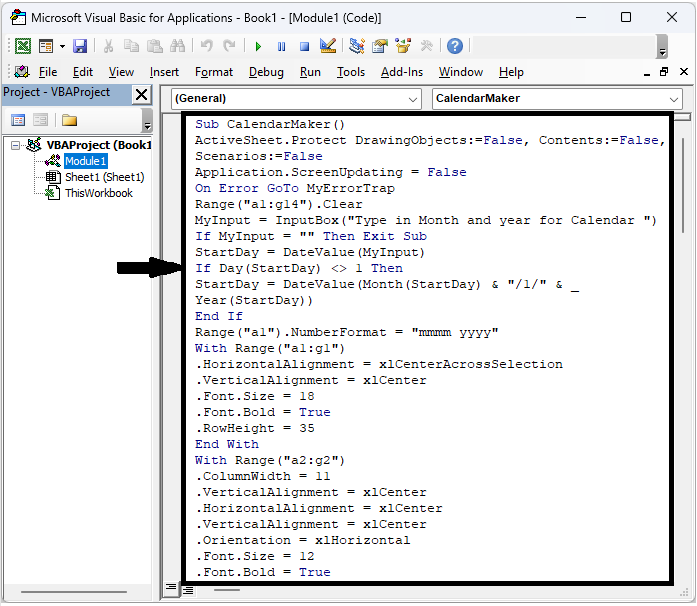Screen dimensions: 697x606
Task: Toggle Design Mode icon
Action: click(x=328, y=46)
